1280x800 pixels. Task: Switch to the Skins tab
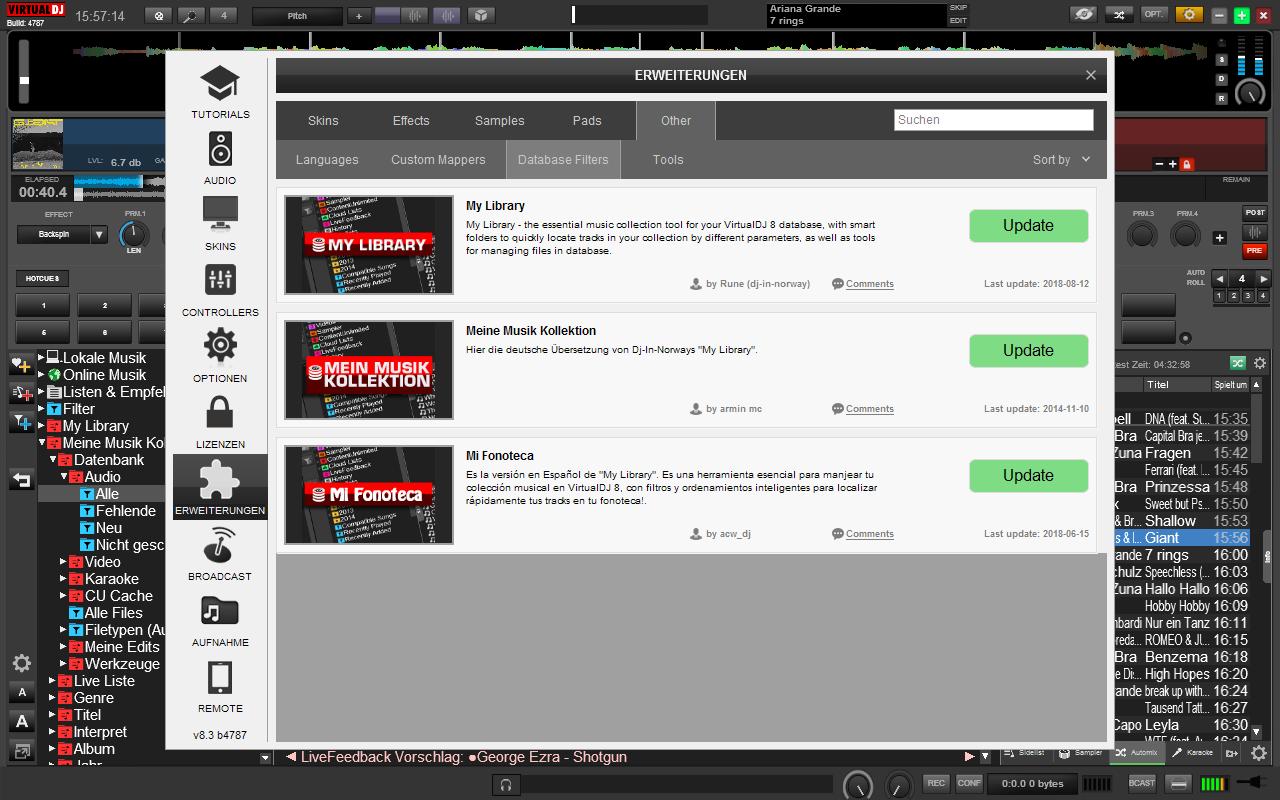323,121
